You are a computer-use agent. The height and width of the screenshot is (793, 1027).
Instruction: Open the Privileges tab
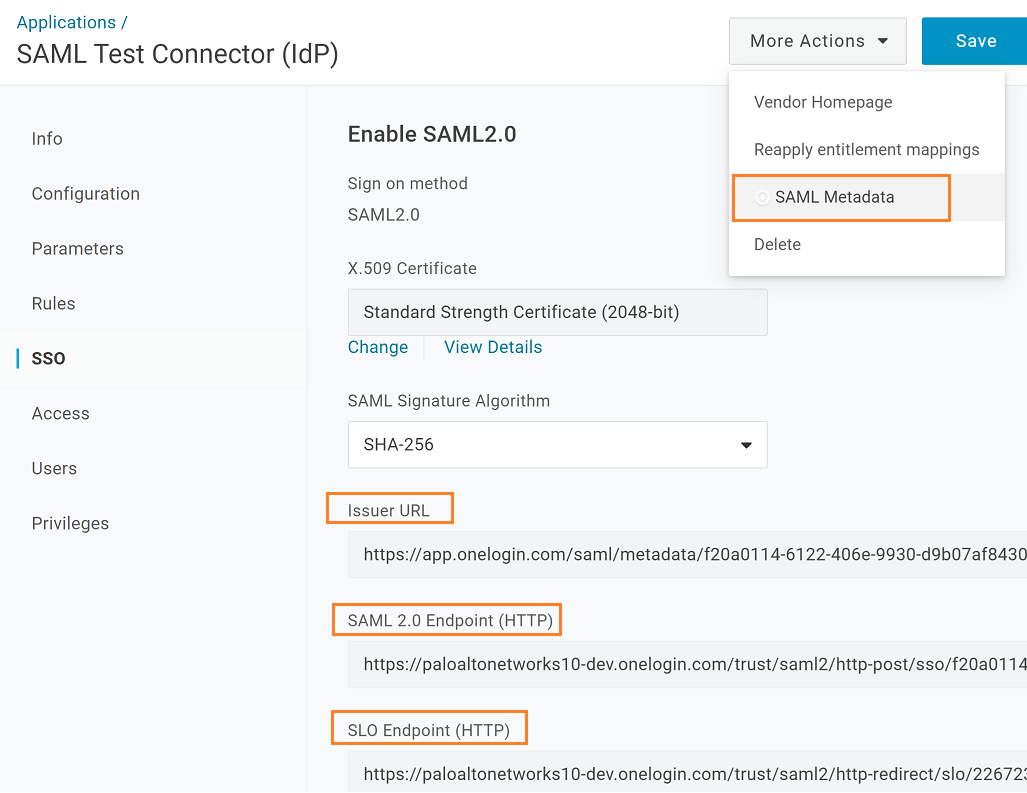click(70, 524)
